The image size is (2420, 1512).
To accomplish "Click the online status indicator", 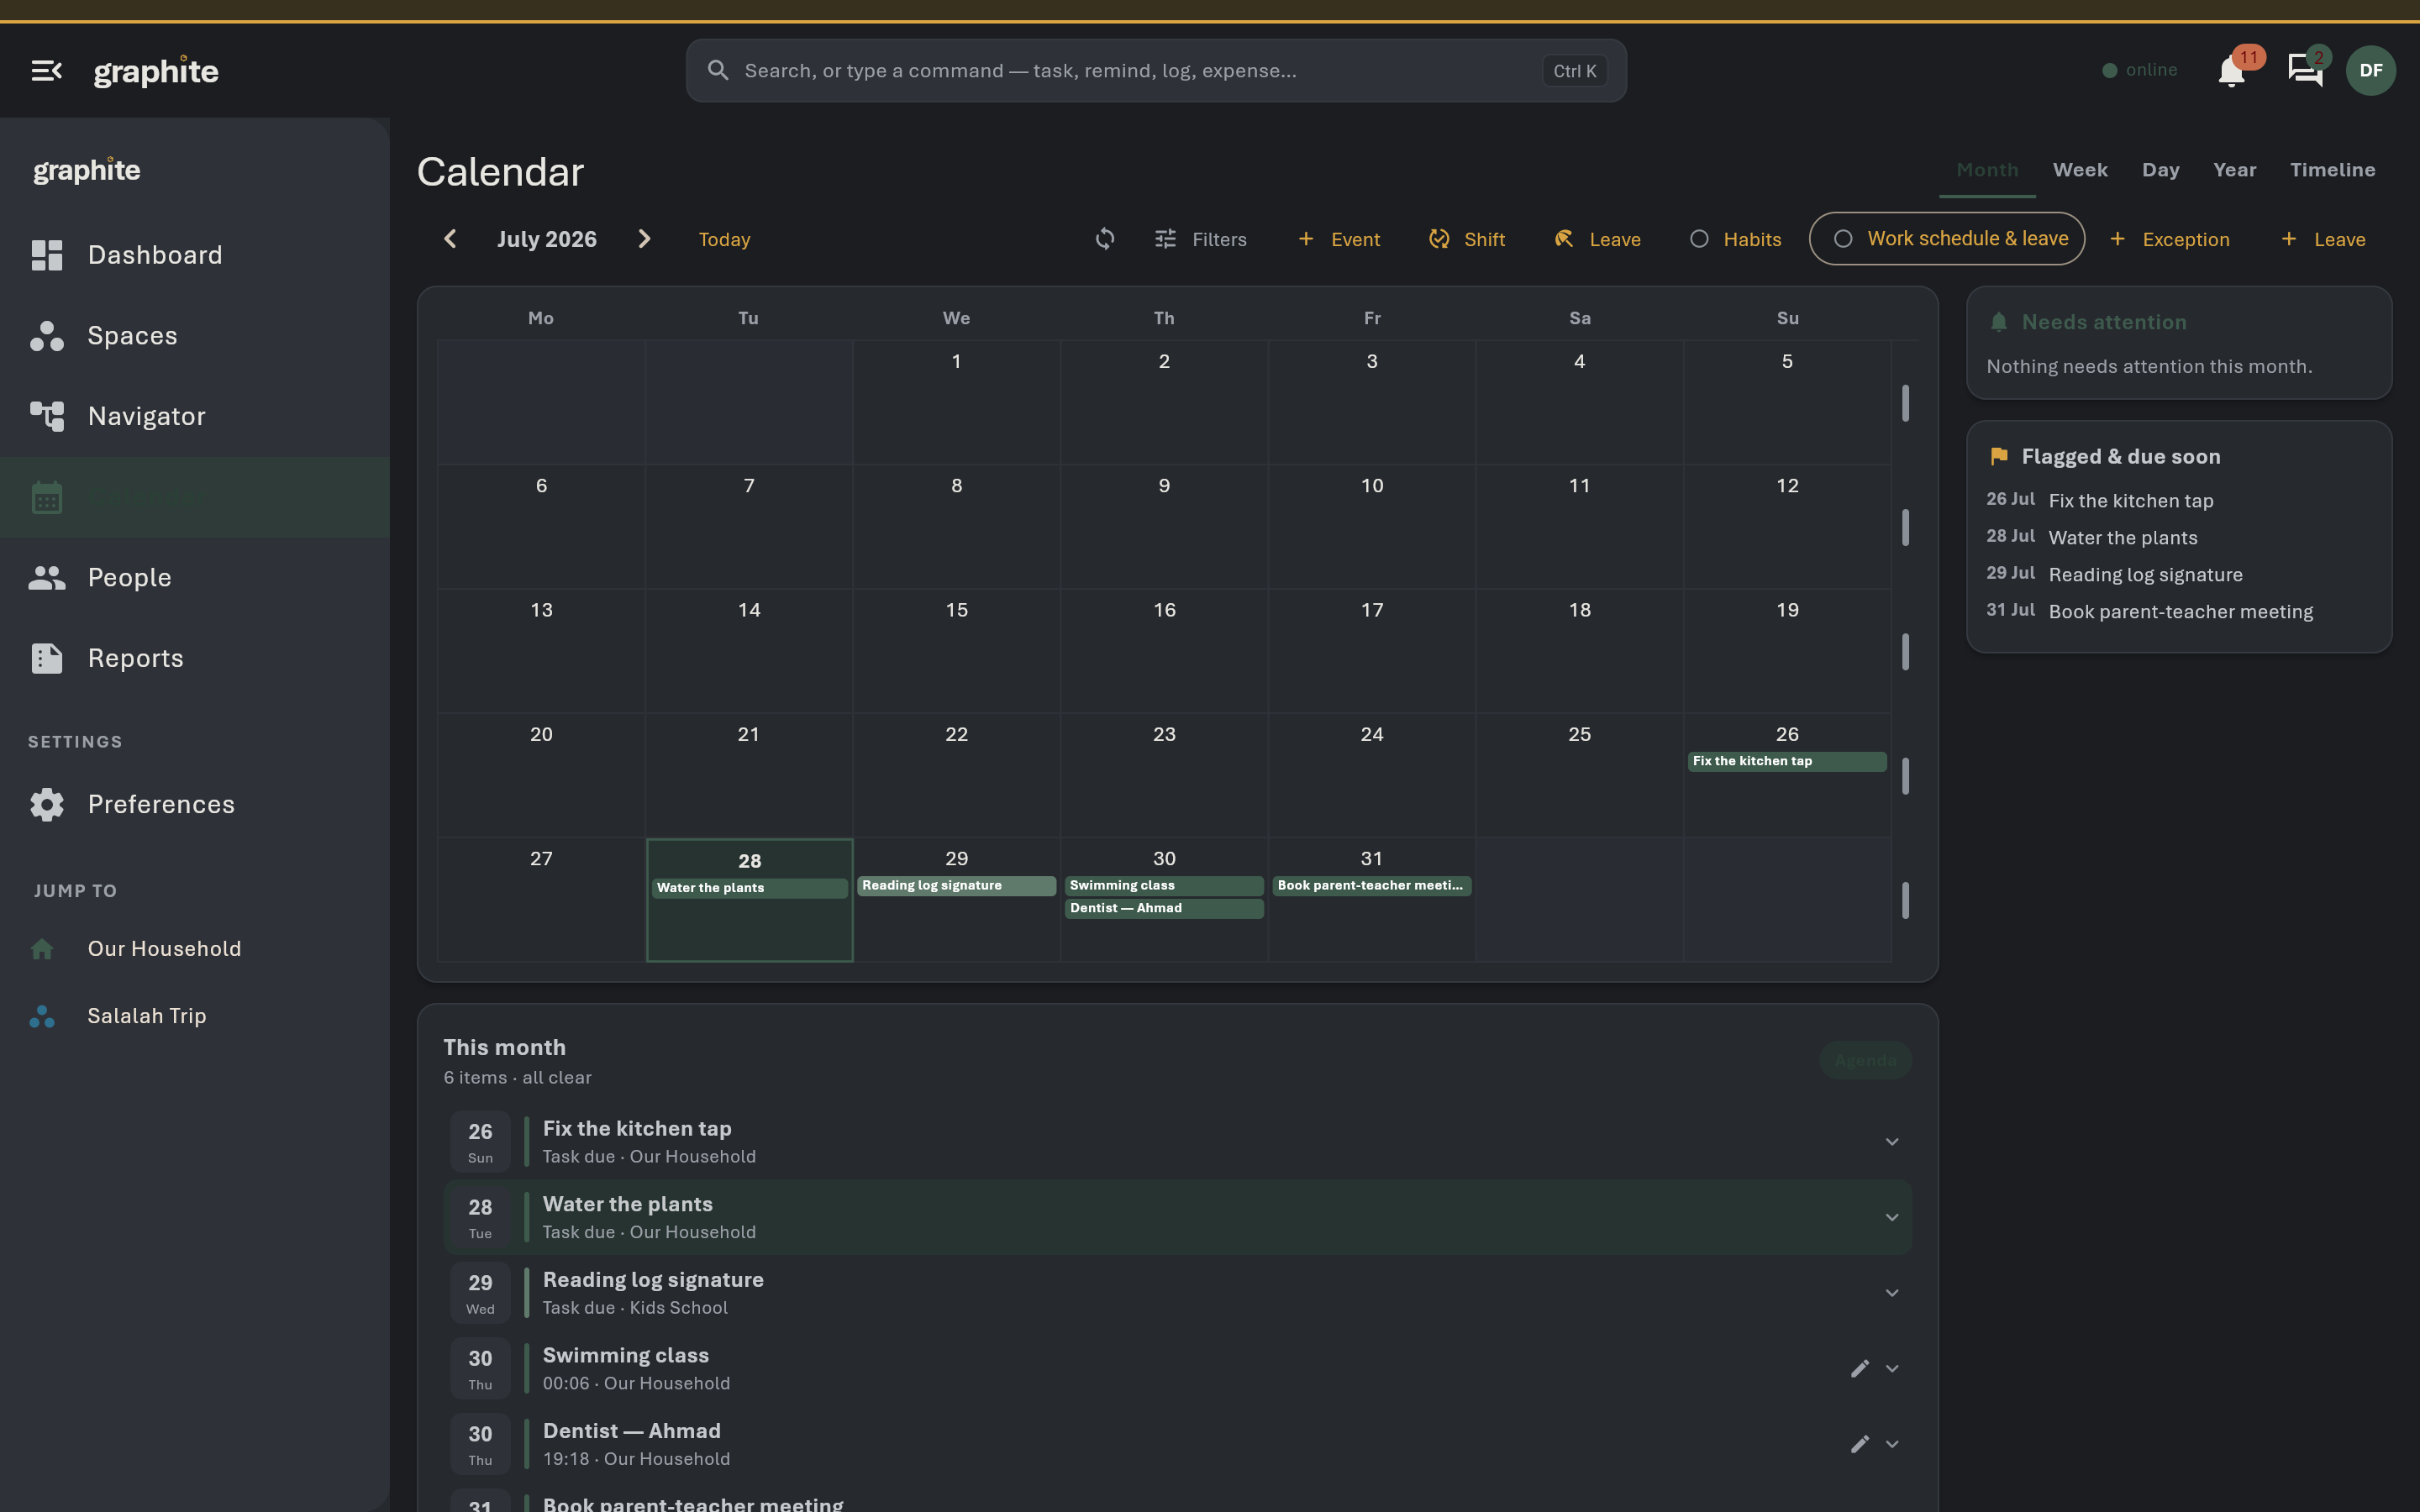I will [x=2139, y=71].
